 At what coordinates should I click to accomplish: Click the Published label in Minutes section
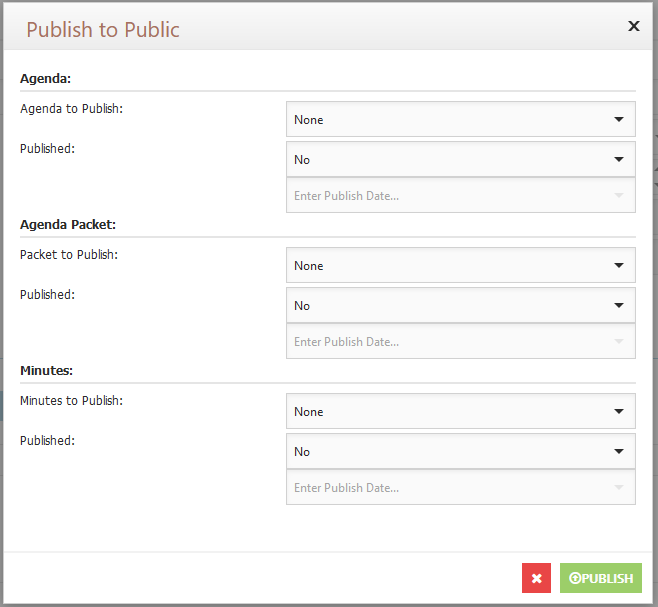(x=48, y=441)
